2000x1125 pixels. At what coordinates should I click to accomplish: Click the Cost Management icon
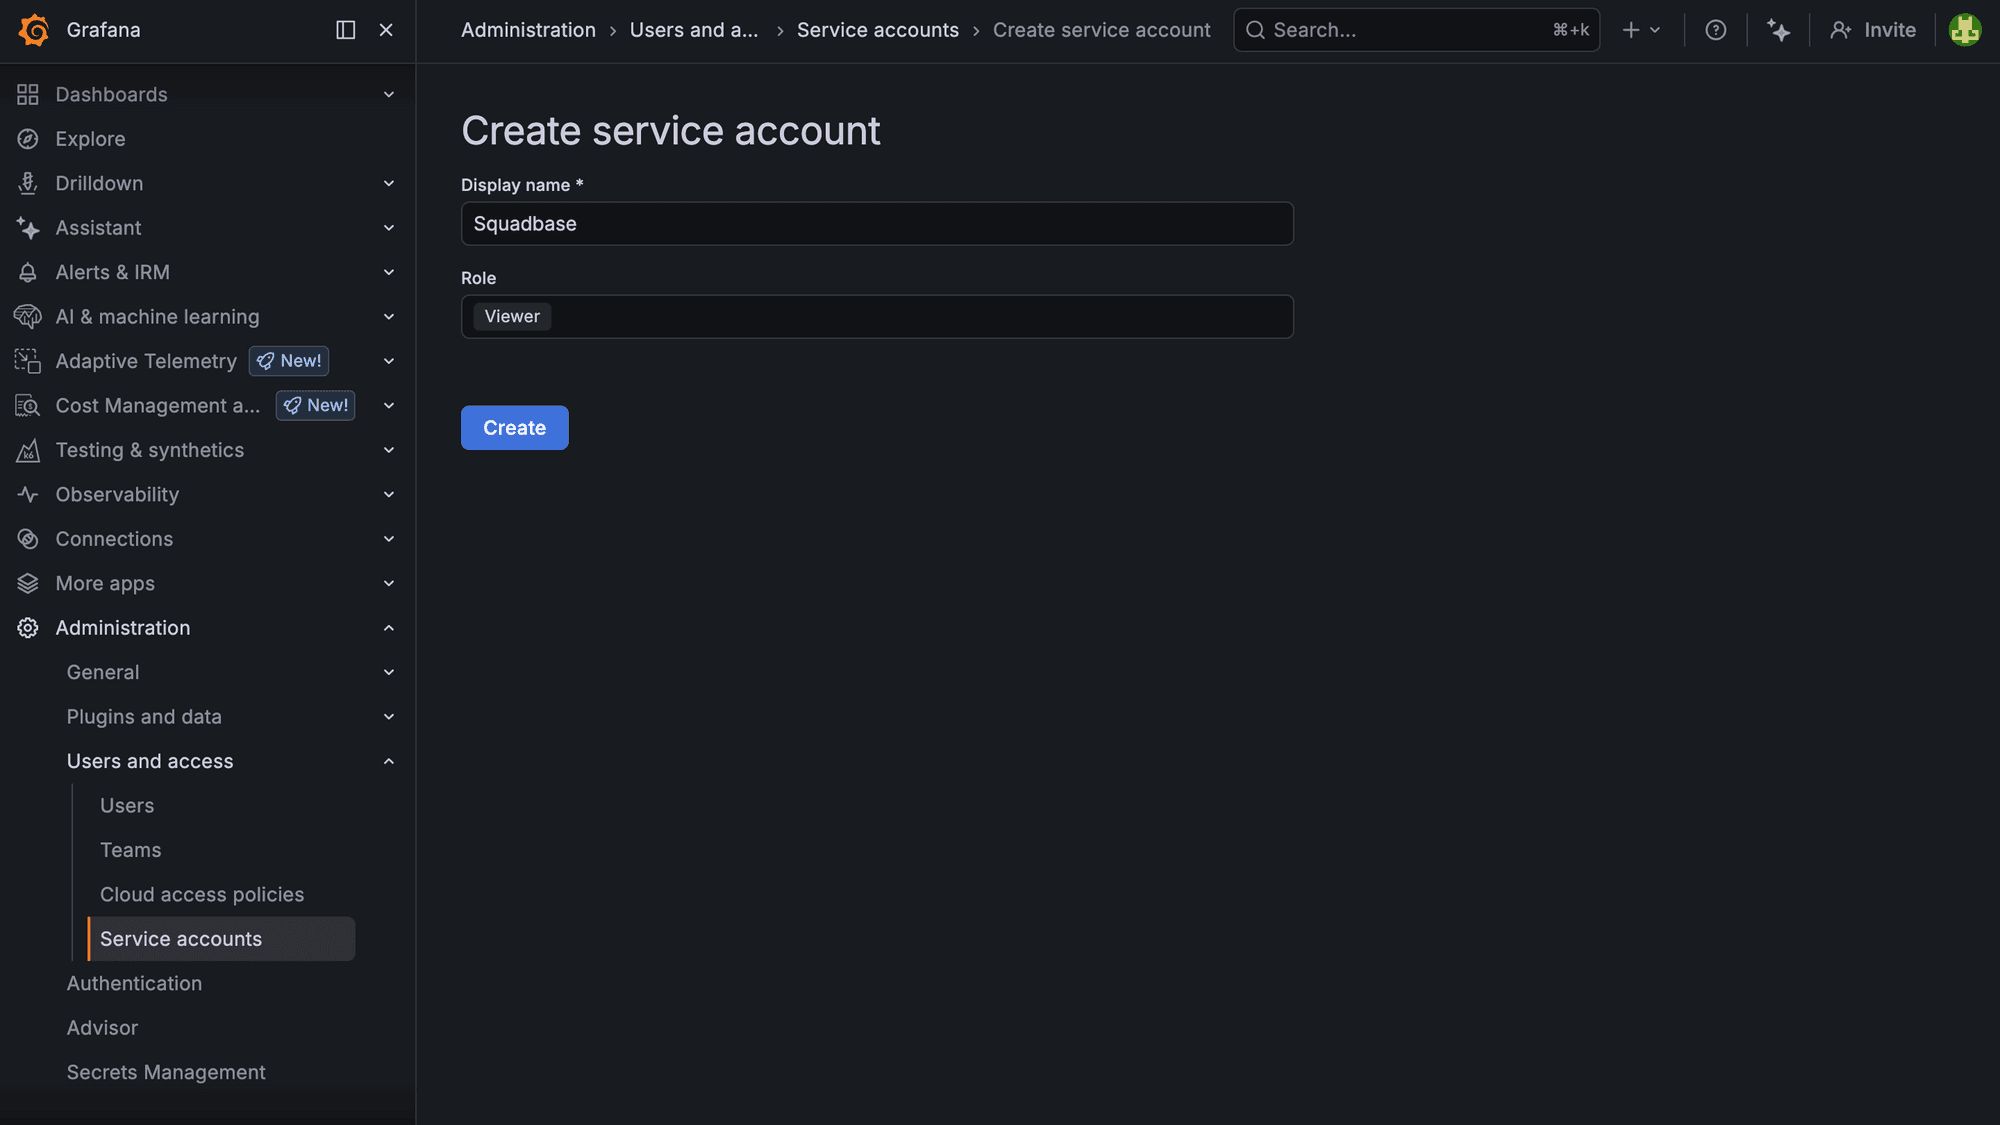(x=28, y=406)
